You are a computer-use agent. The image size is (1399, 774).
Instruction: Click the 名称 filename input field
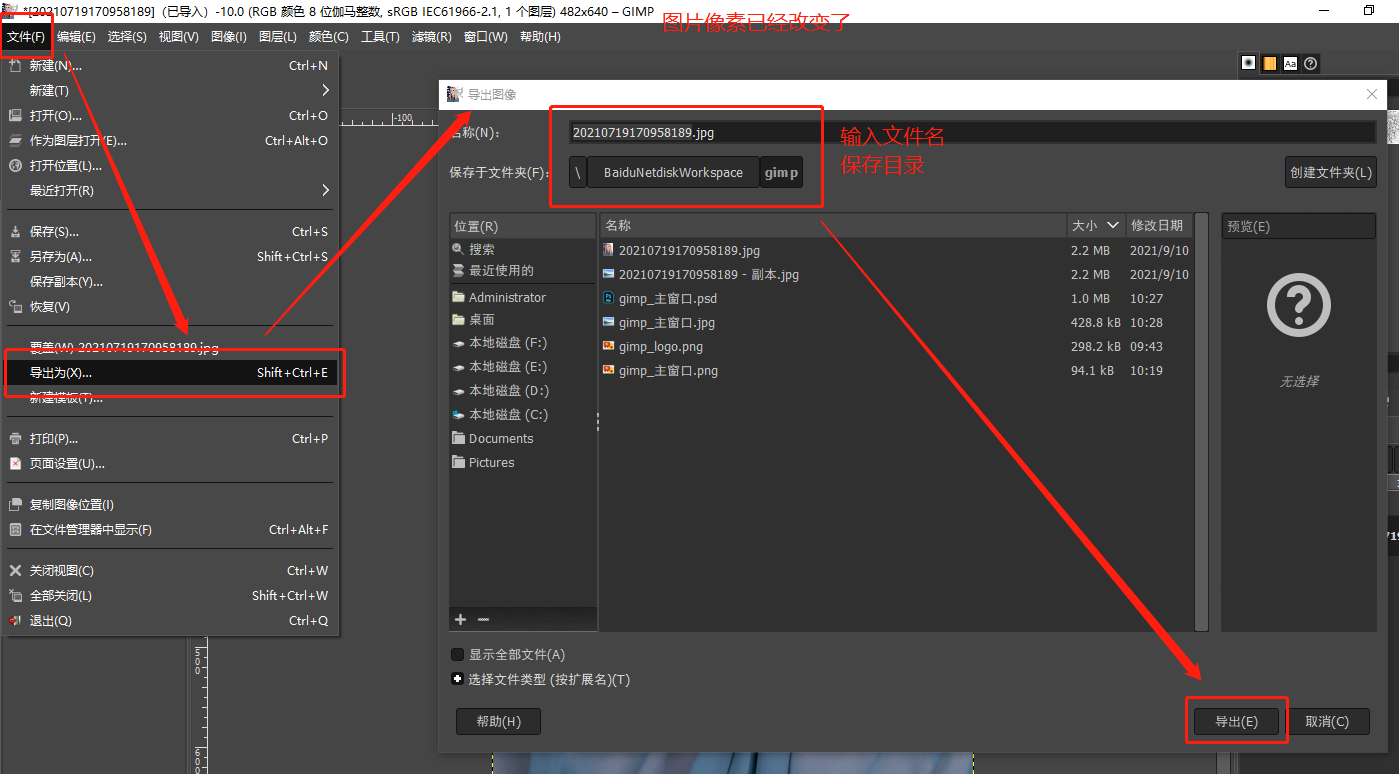(972, 132)
